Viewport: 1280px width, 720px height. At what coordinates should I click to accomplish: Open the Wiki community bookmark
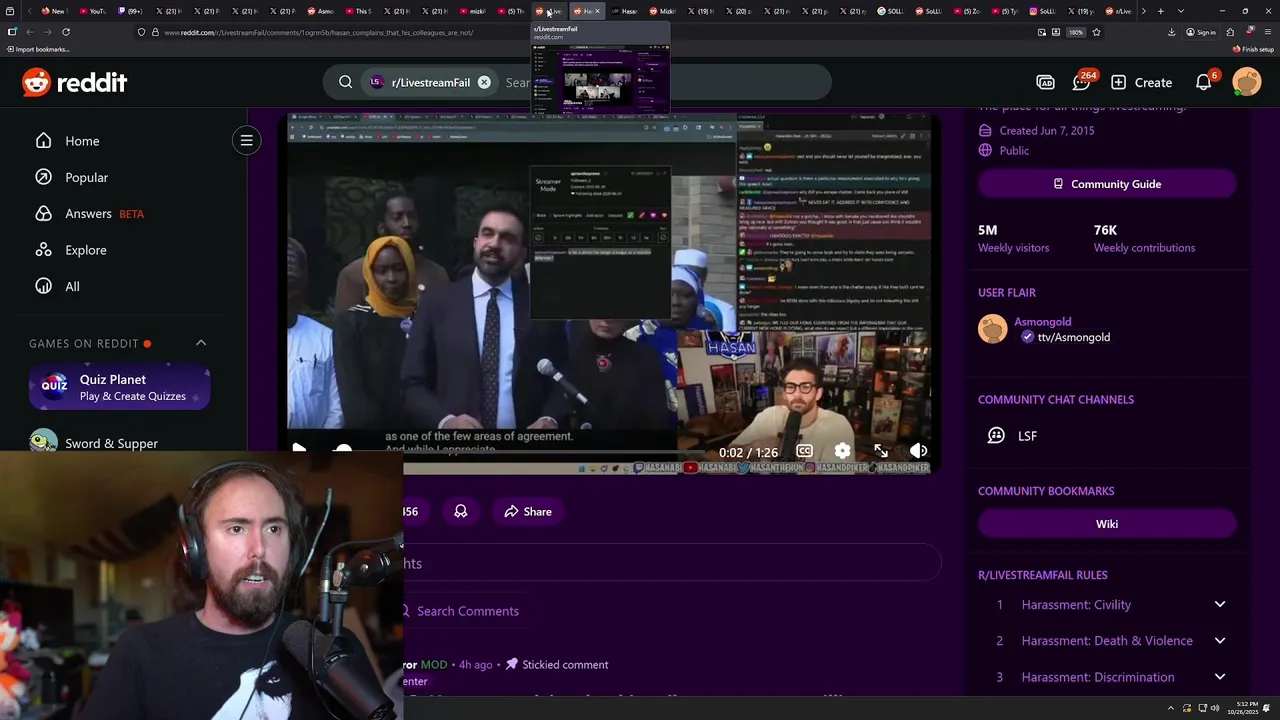click(x=1107, y=524)
